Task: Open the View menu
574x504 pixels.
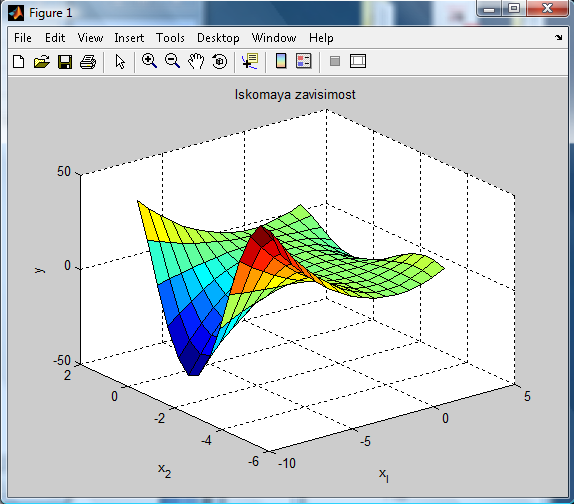Action: pyautogui.click(x=90, y=38)
